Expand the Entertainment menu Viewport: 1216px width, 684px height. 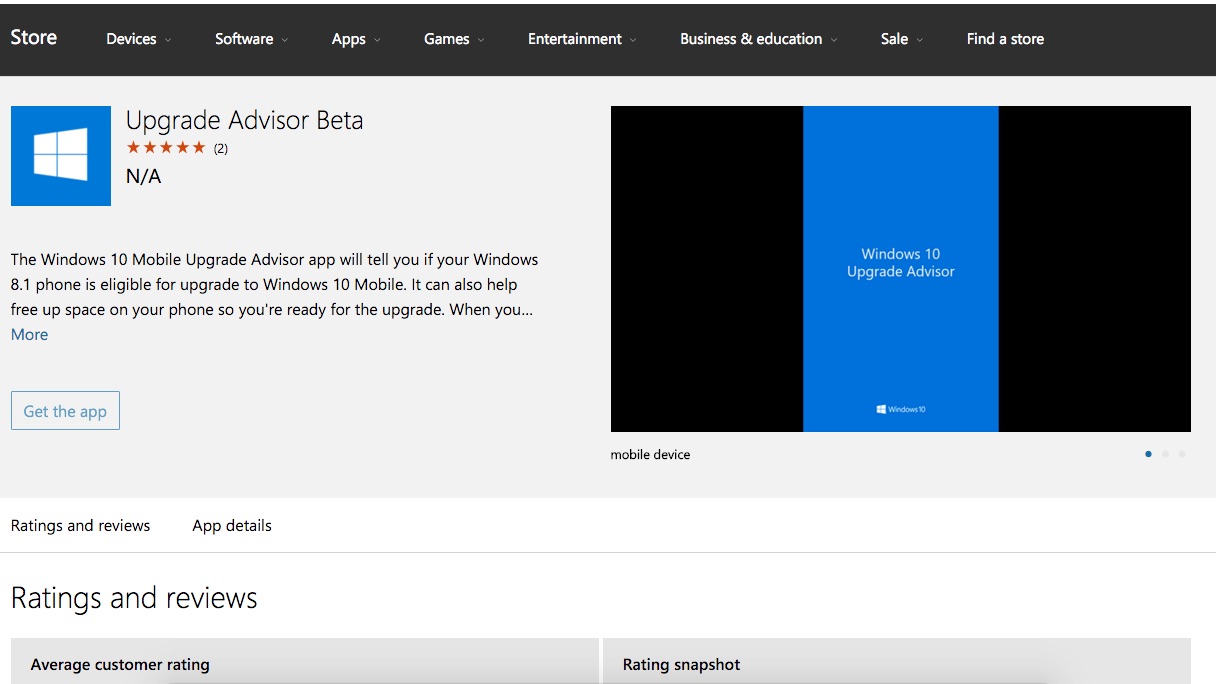tap(581, 39)
